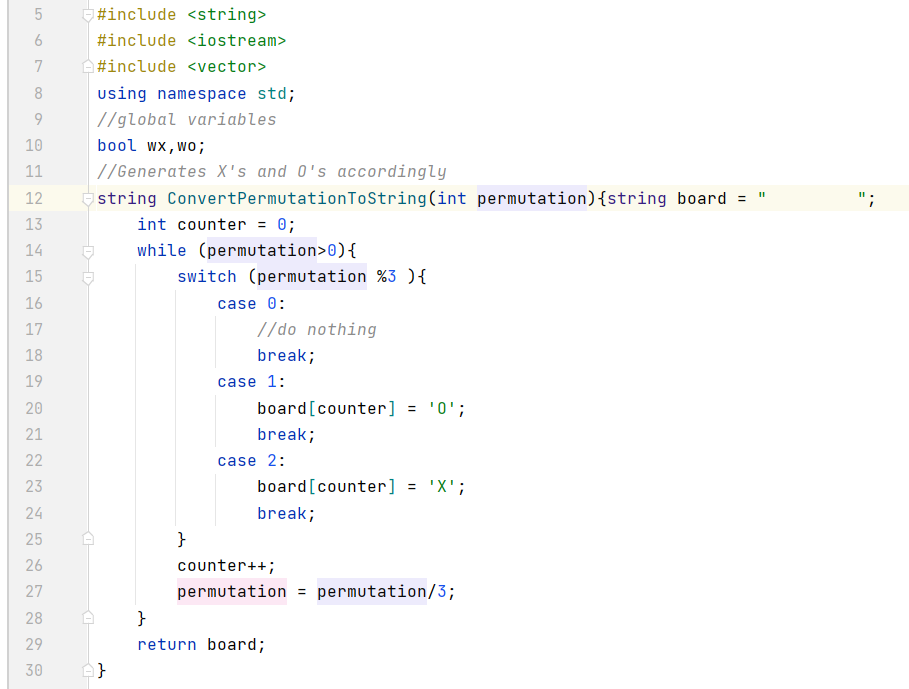Click the fold marker next to line 25

[87, 538]
